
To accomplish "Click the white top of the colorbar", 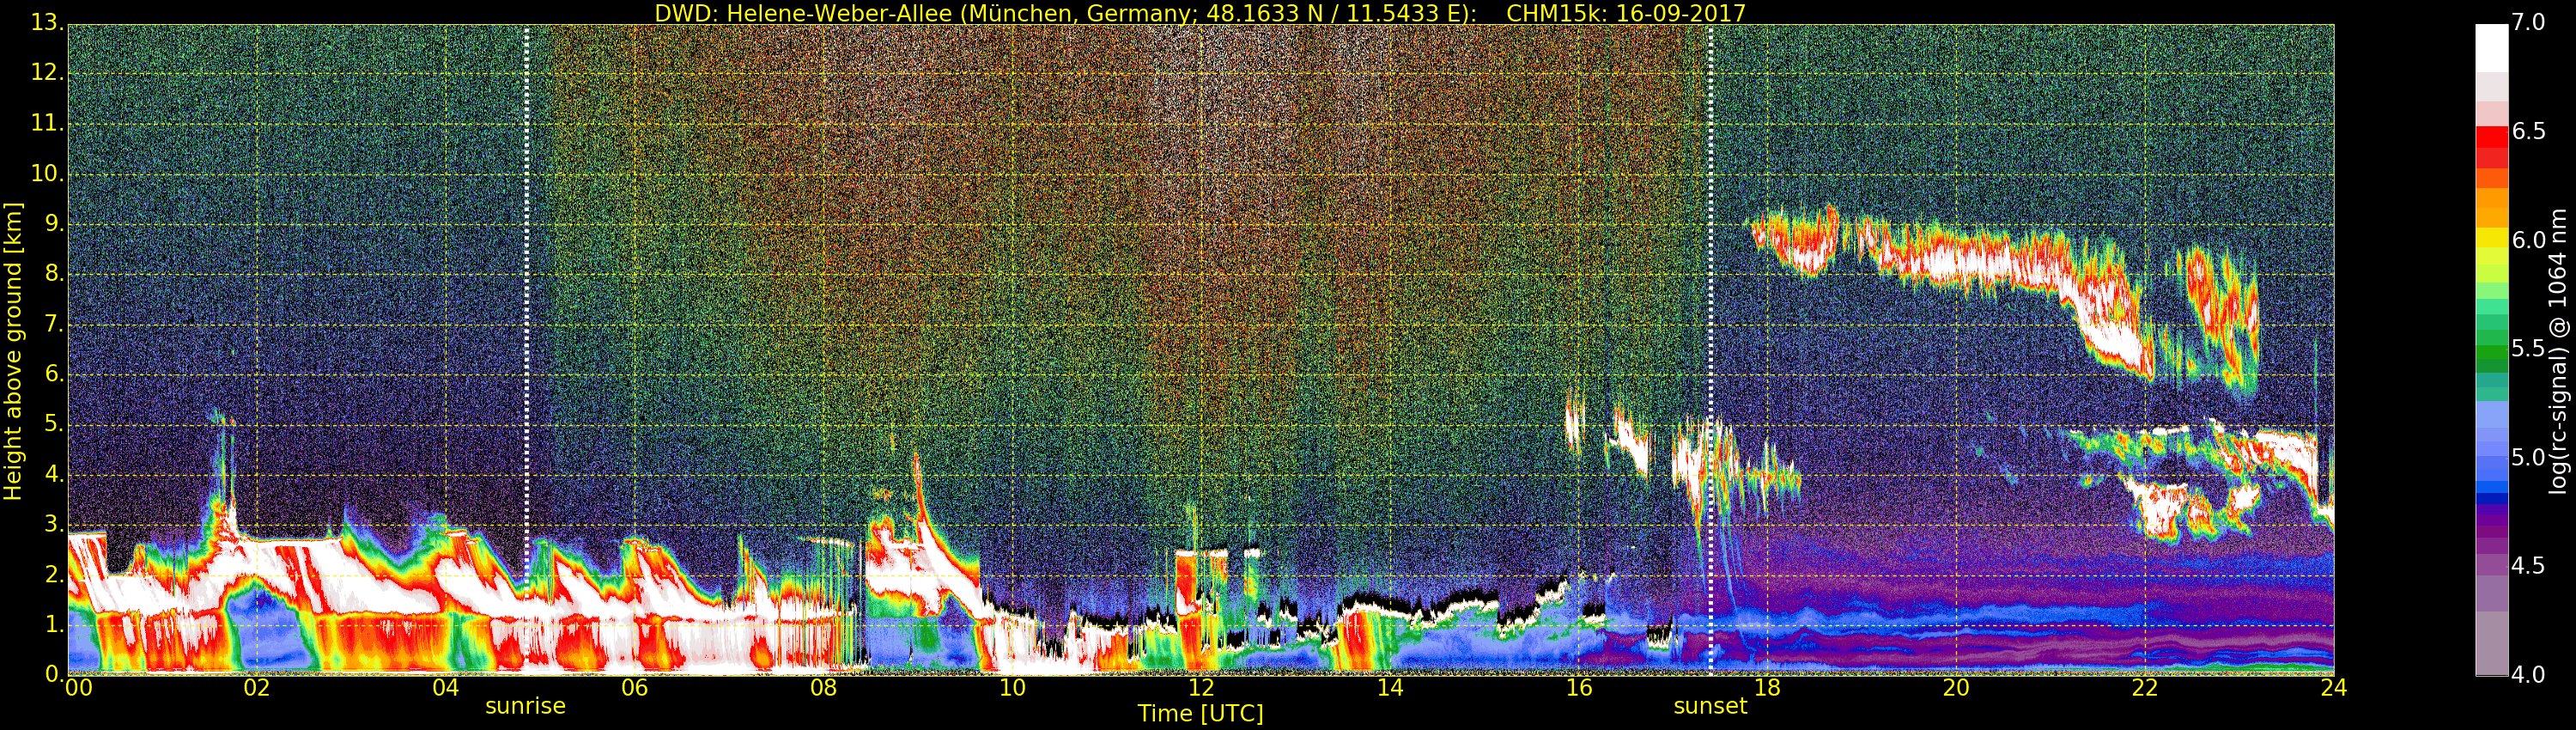I will point(2491,40).
